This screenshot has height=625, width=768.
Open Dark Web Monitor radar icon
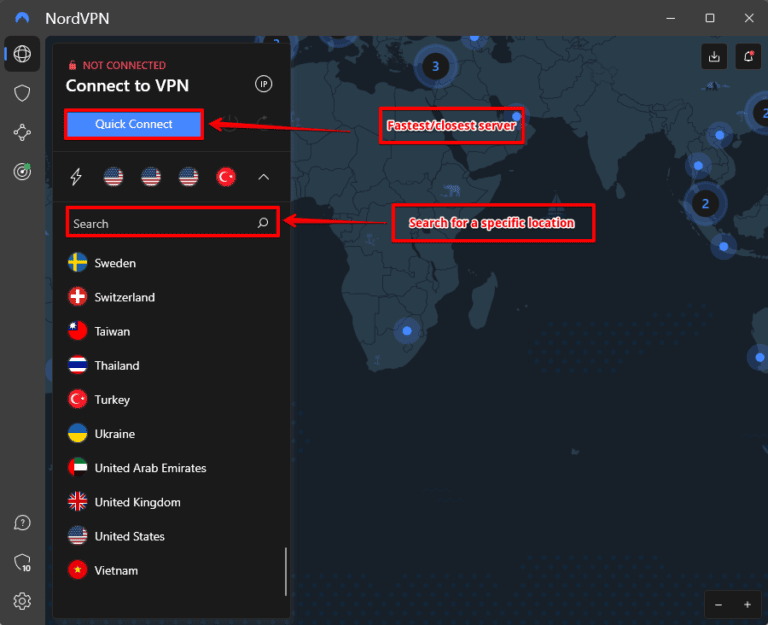(x=22, y=171)
